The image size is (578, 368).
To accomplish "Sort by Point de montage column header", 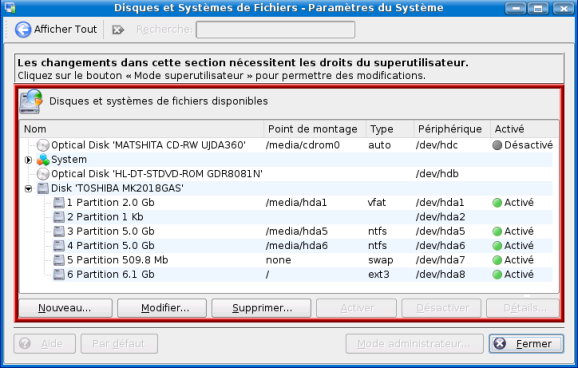I will coord(315,129).
